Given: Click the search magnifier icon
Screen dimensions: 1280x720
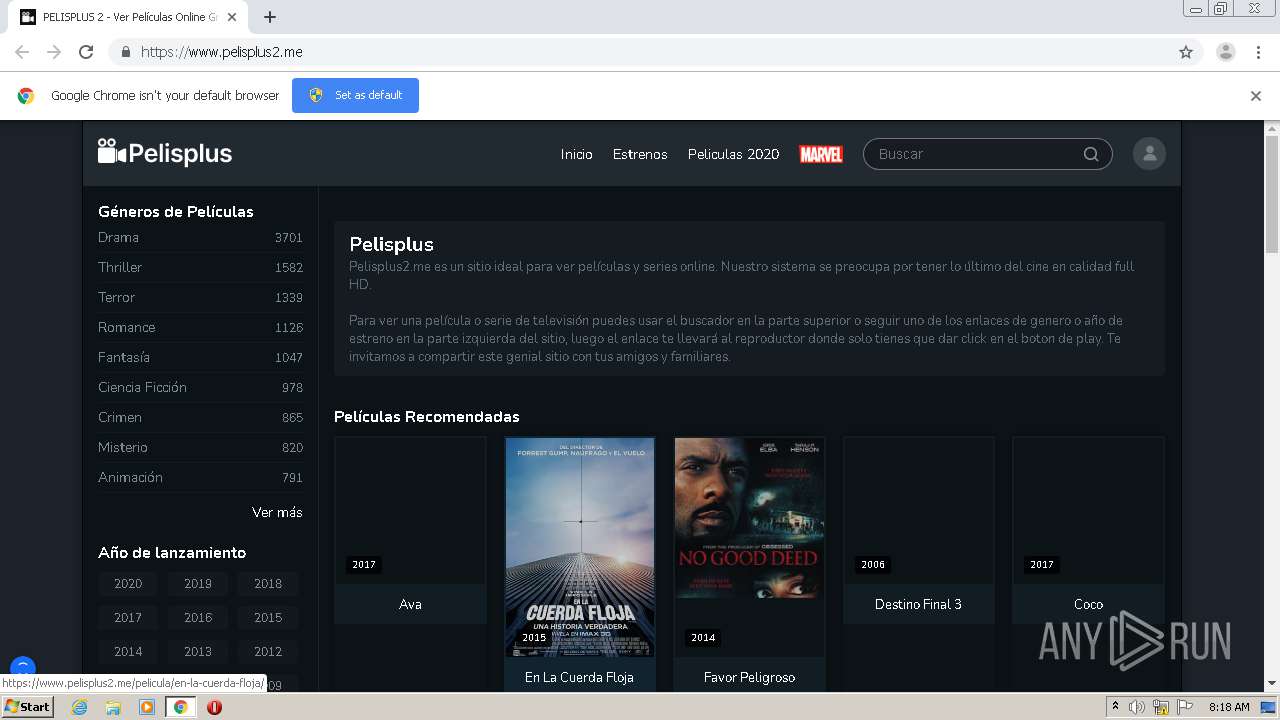Looking at the screenshot, I should coord(1091,154).
